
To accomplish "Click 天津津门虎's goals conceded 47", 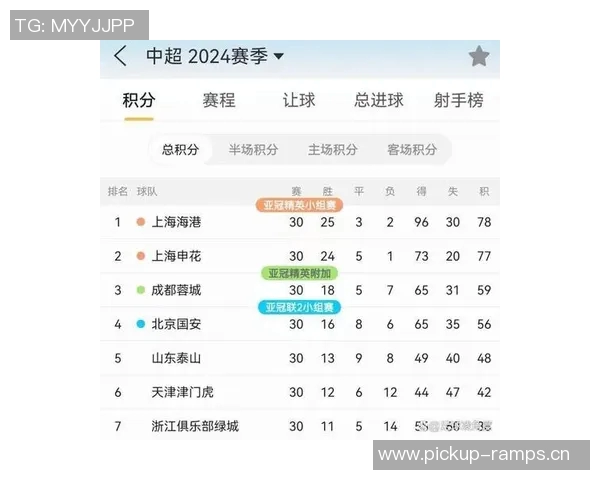I will click(x=453, y=392).
